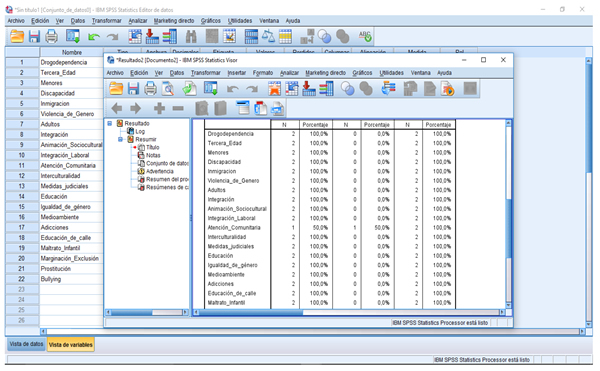Open file icon in Data Editor toolbar

tap(17, 36)
